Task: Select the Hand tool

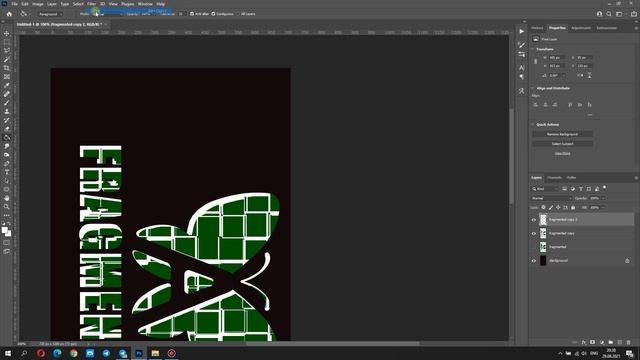Action: [x=7, y=198]
